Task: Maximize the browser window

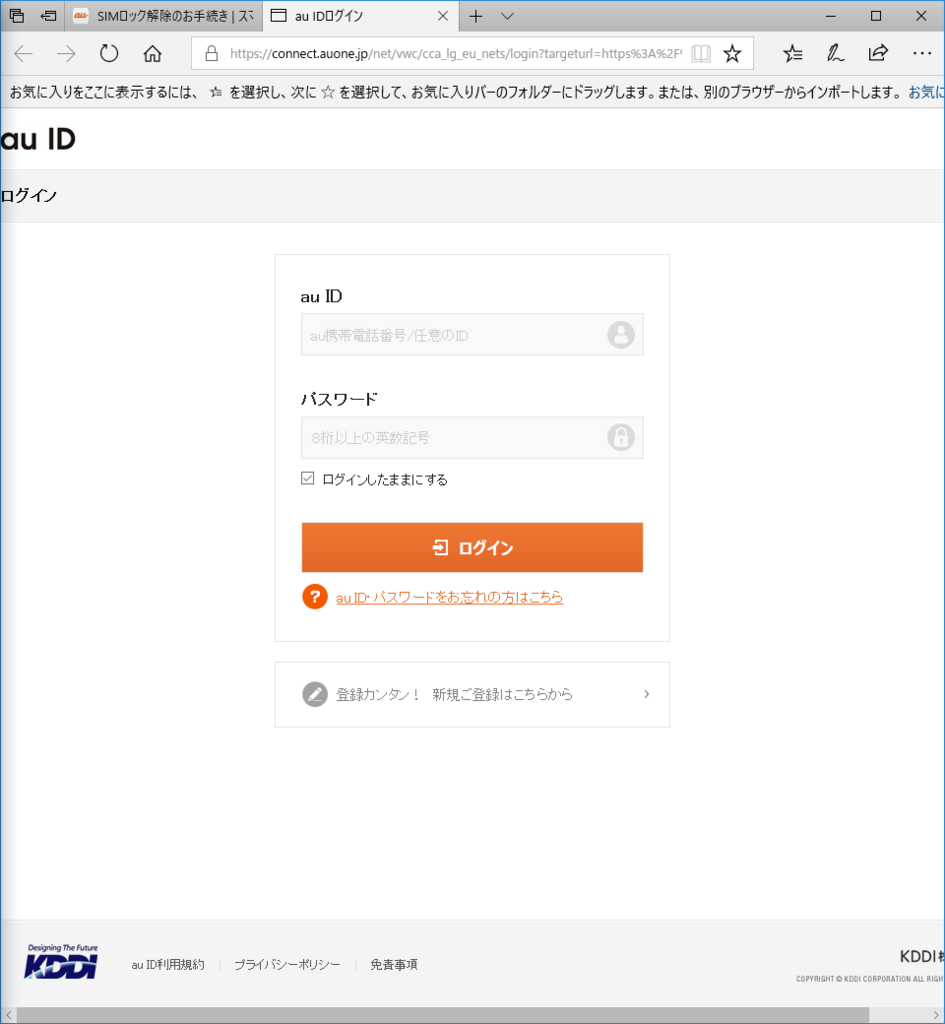Action: (x=876, y=16)
